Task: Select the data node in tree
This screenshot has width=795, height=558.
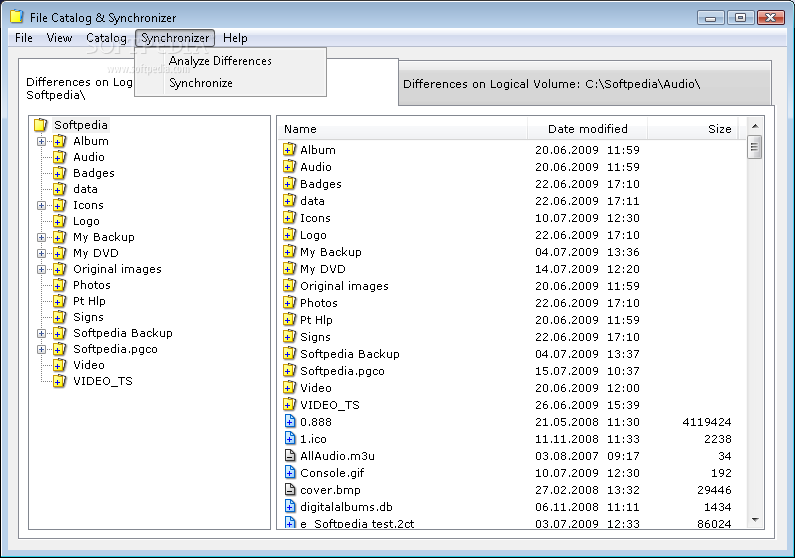Action: (85, 189)
